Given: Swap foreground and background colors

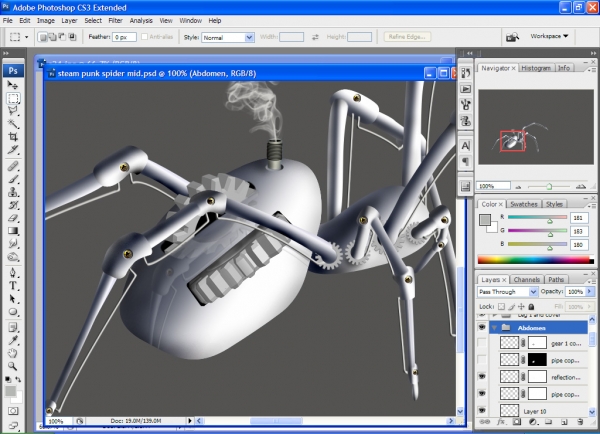Looking at the screenshot, I should tap(18, 379).
